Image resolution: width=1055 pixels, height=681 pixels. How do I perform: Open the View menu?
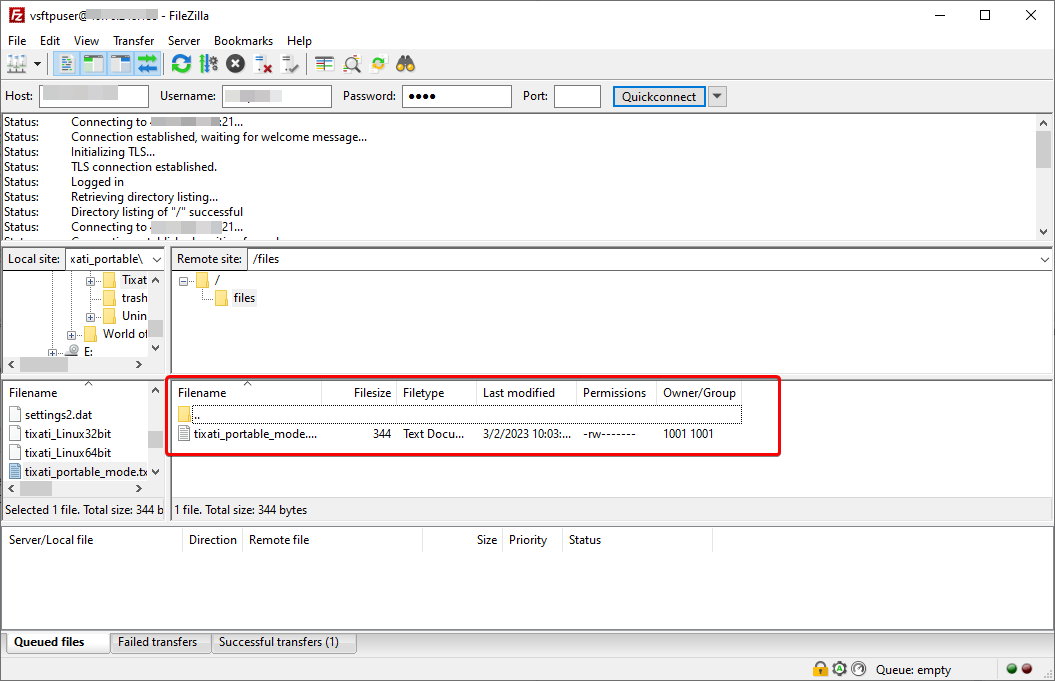coord(86,40)
